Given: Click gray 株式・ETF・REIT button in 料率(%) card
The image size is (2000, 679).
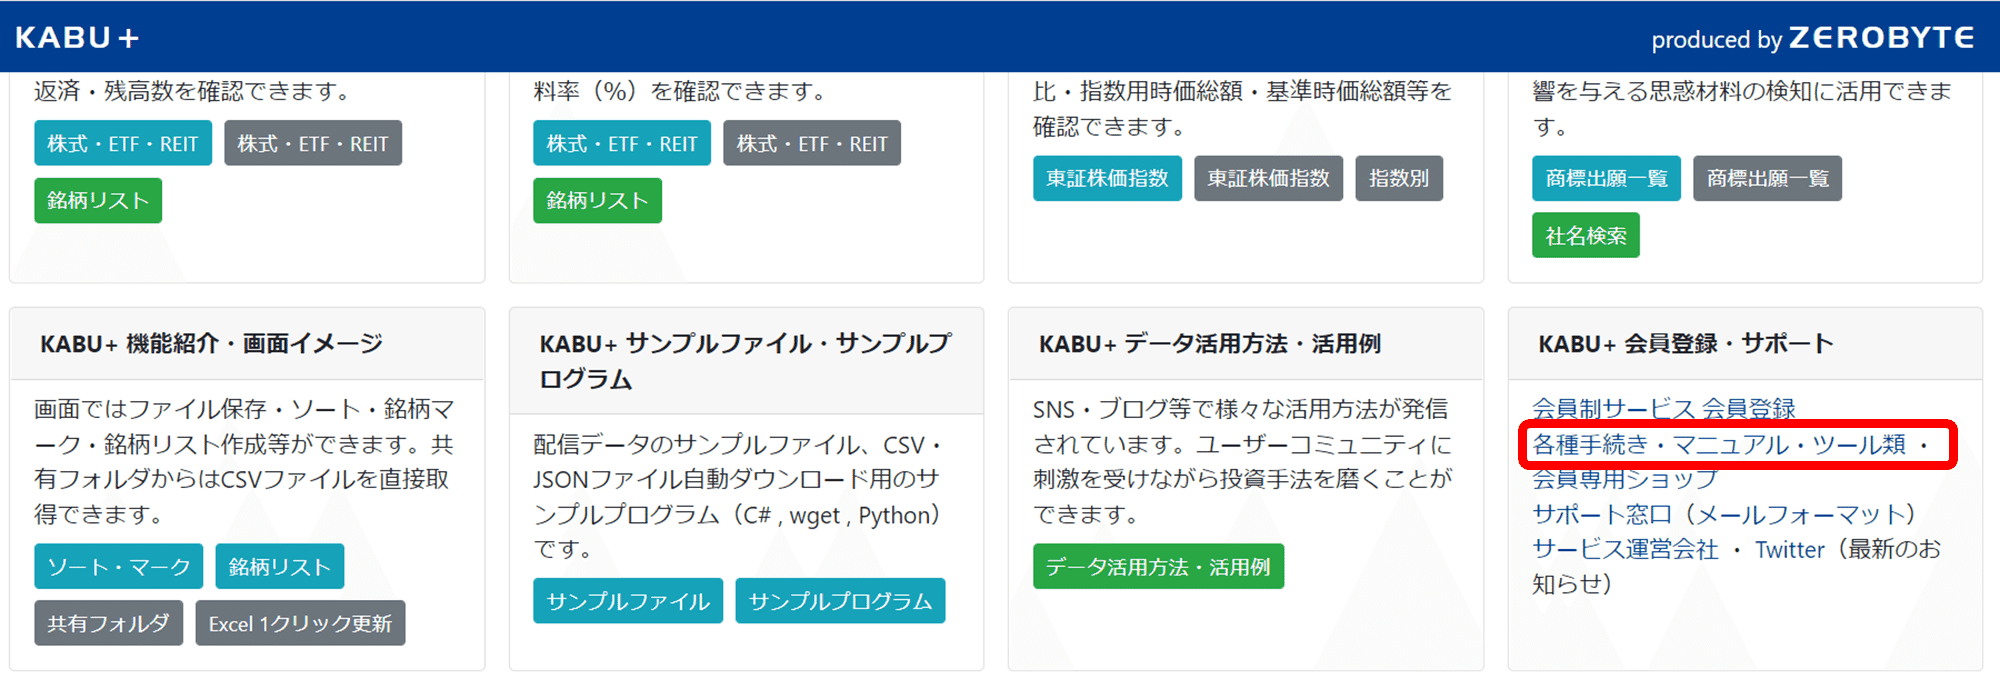Looking at the screenshot, I should click(812, 143).
